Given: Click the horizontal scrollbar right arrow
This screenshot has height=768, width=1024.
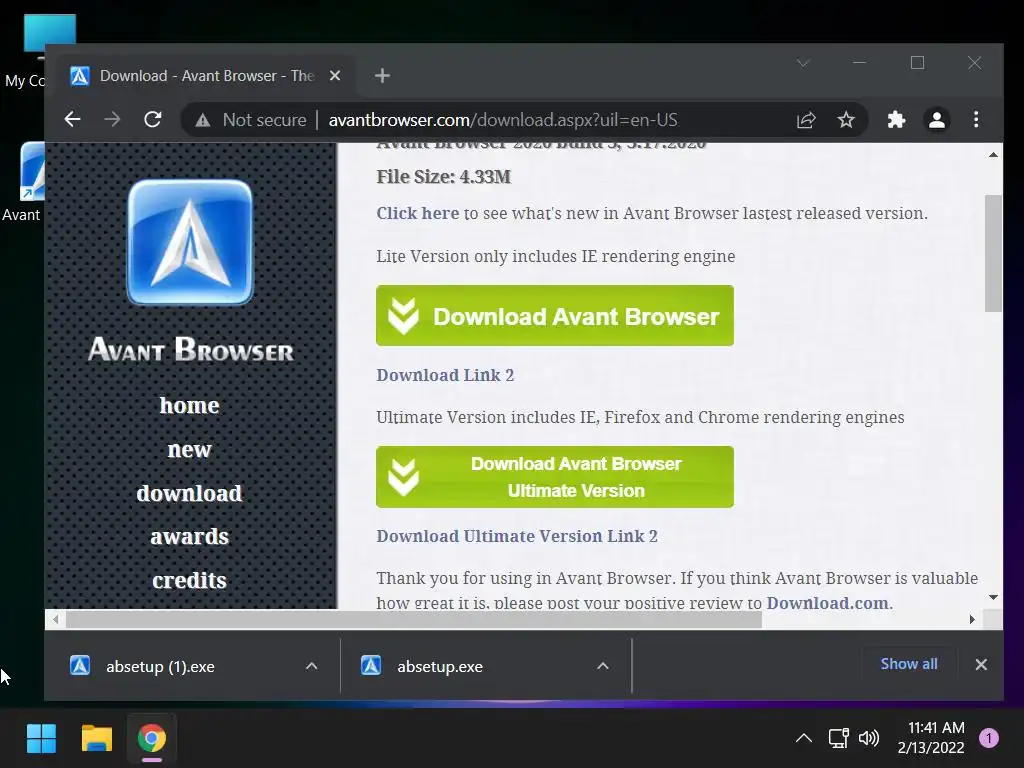Looking at the screenshot, I should pos(972,619).
